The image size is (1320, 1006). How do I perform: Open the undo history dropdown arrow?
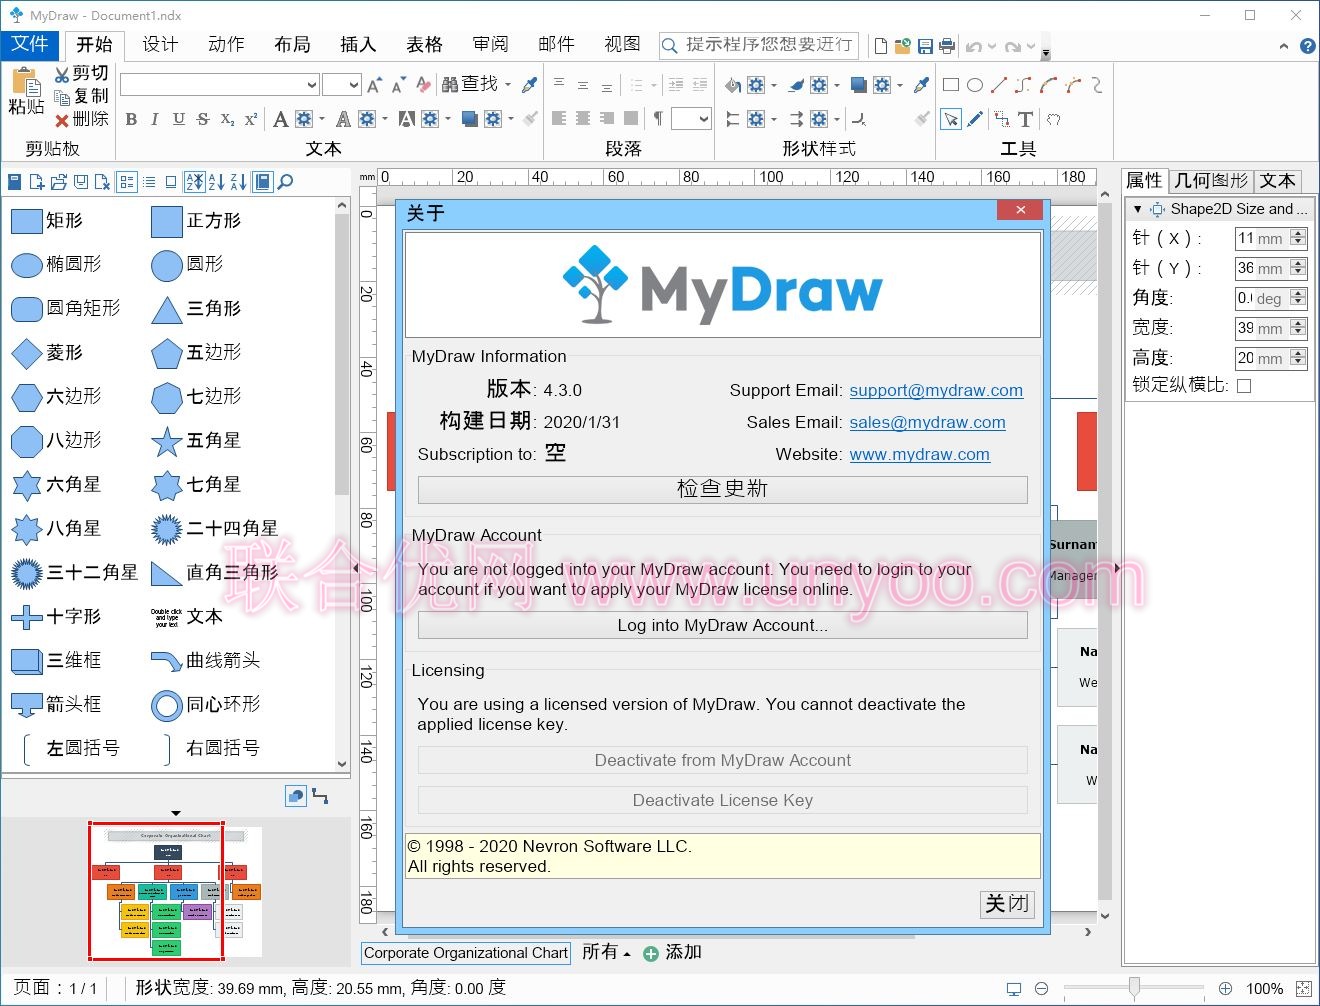992,47
